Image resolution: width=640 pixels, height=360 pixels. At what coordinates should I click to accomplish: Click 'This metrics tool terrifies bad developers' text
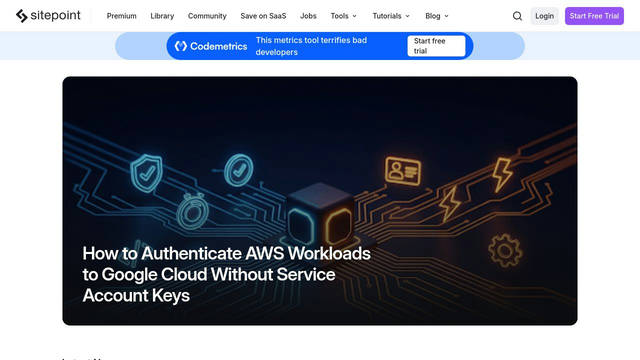click(x=311, y=46)
